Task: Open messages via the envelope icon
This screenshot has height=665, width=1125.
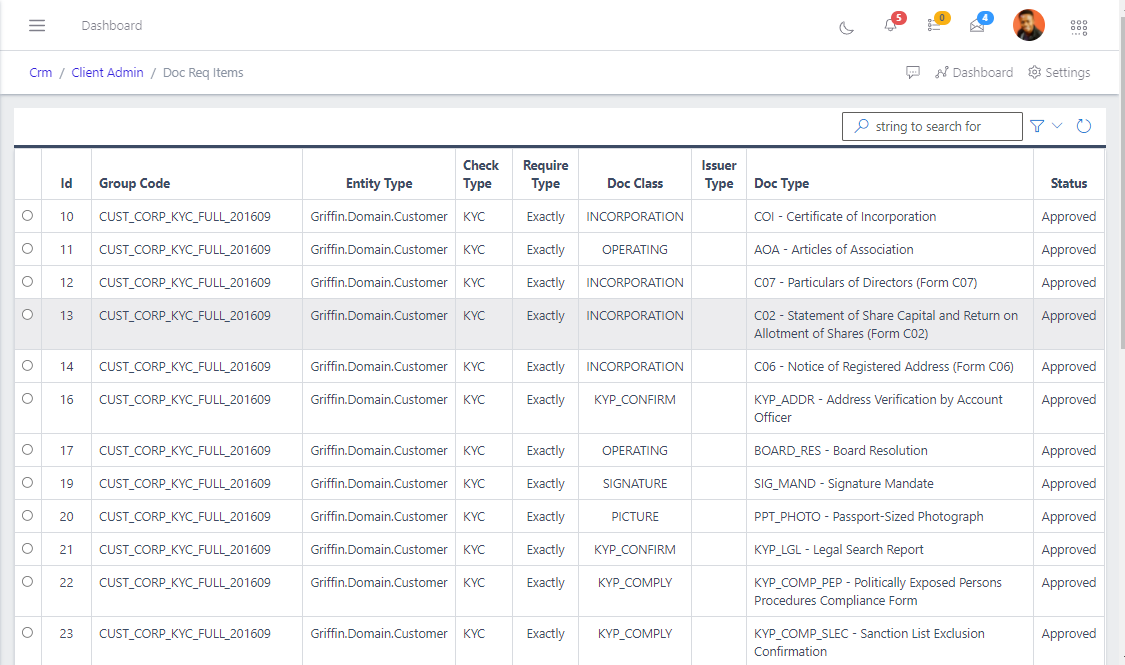Action: pos(977,28)
